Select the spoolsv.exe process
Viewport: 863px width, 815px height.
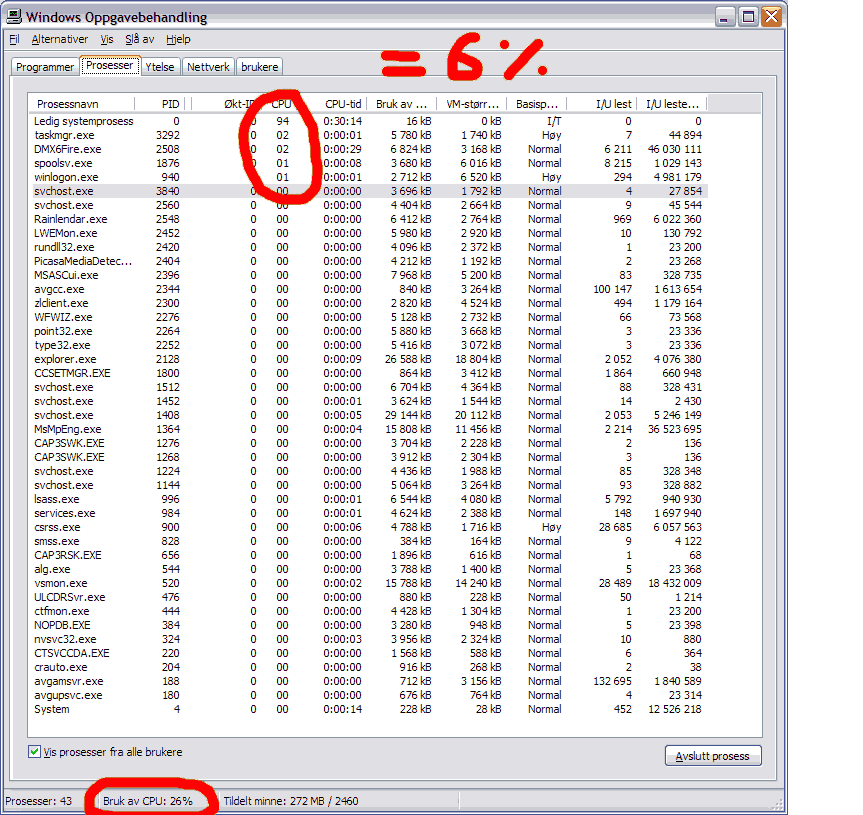click(368, 163)
